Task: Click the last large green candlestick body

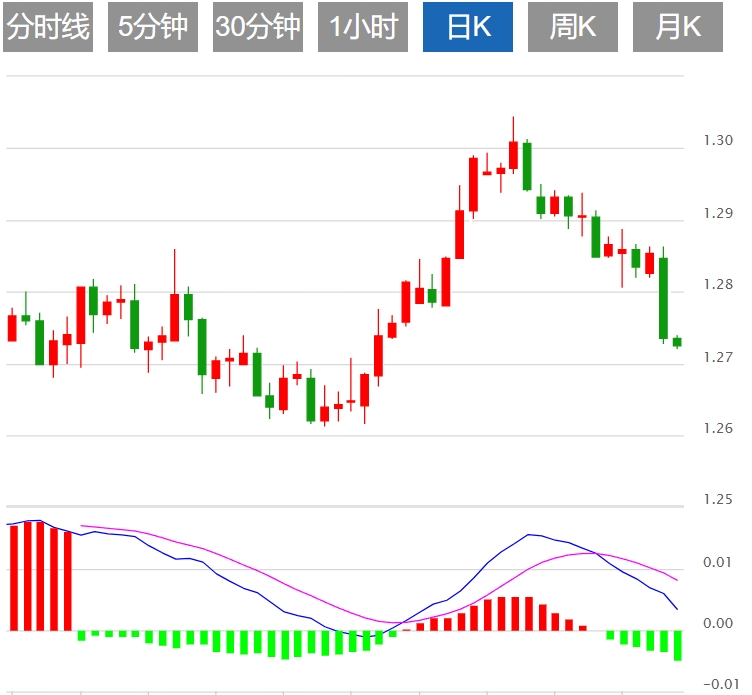Action: [x=663, y=298]
